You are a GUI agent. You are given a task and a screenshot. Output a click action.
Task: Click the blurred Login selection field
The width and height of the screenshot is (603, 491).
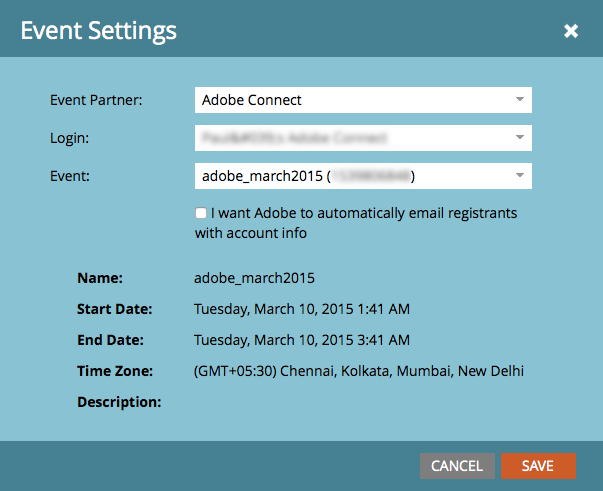point(355,138)
